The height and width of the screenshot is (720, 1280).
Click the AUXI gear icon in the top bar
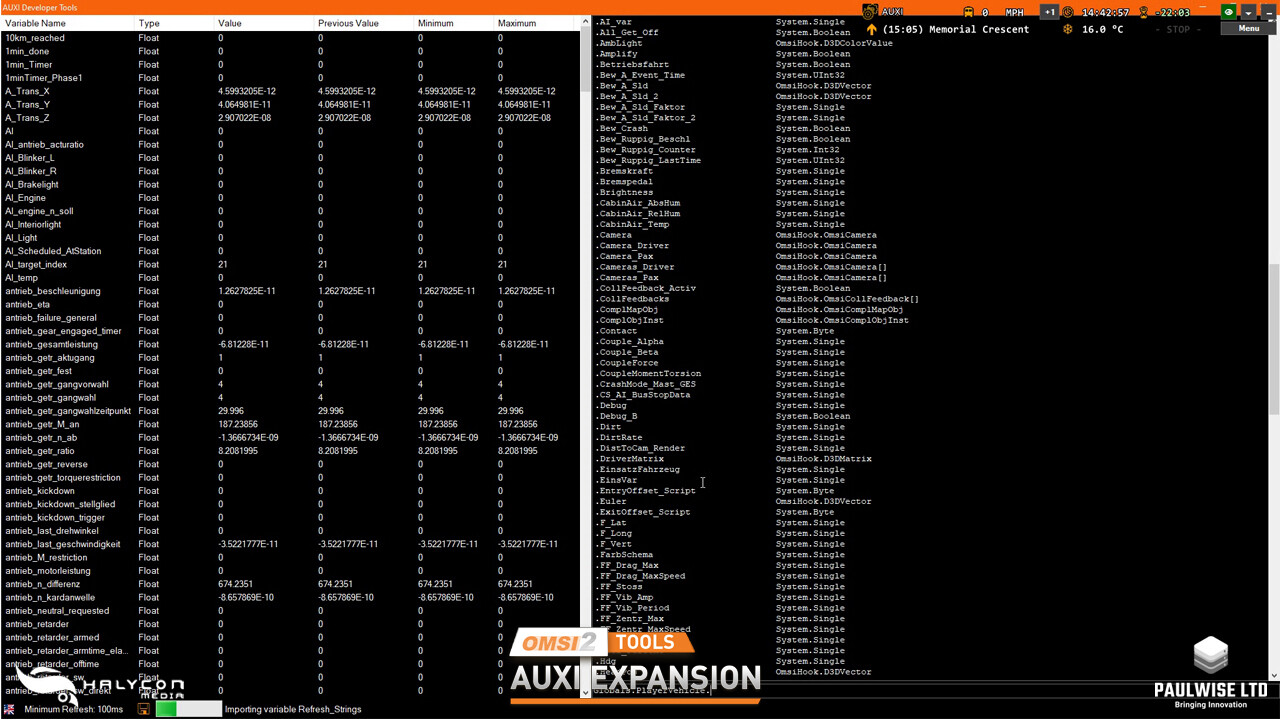click(868, 11)
